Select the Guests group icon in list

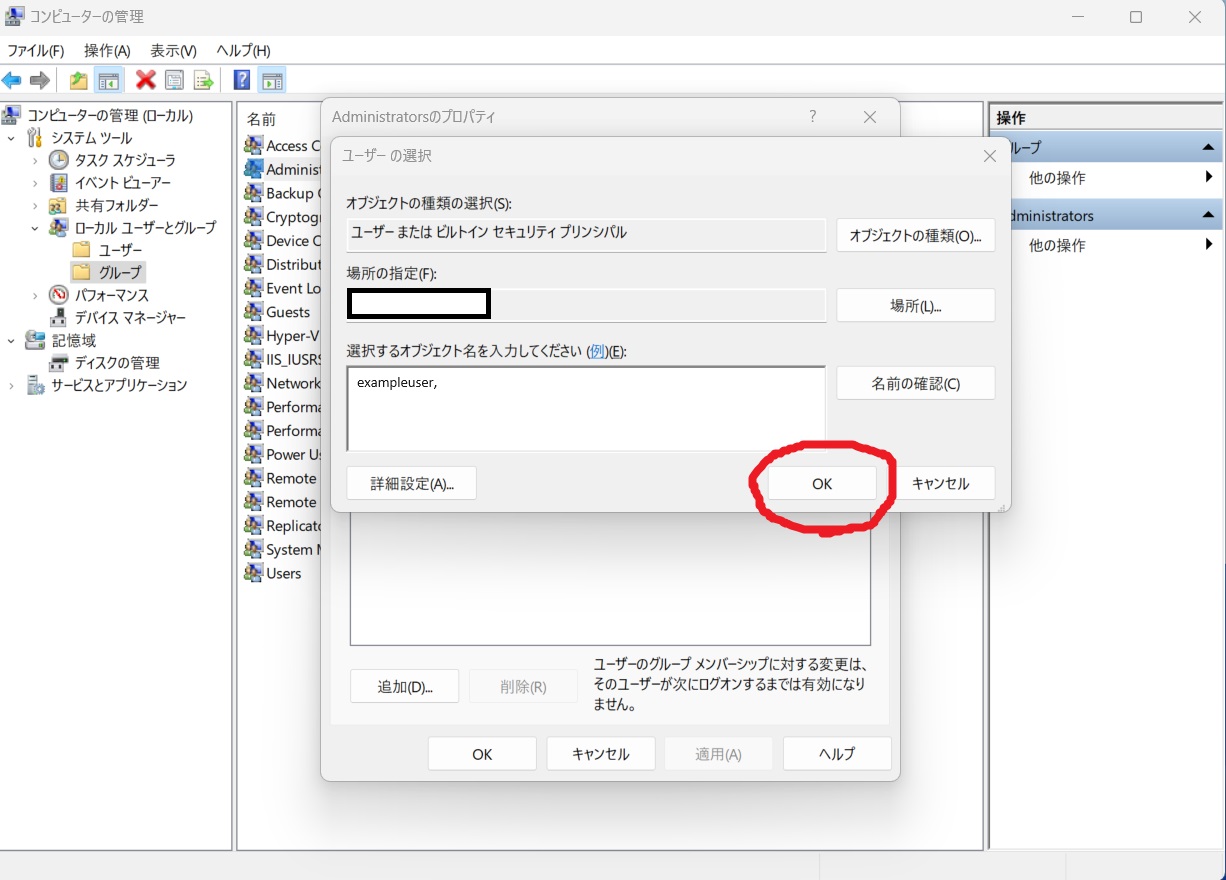254,312
